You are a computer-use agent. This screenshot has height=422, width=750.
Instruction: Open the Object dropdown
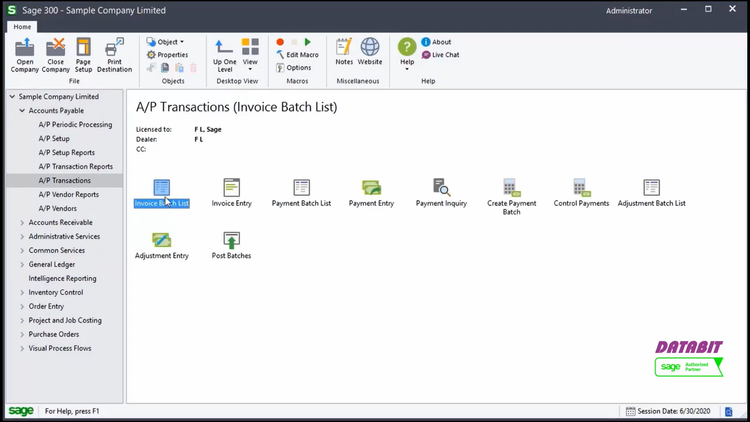coord(165,42)
